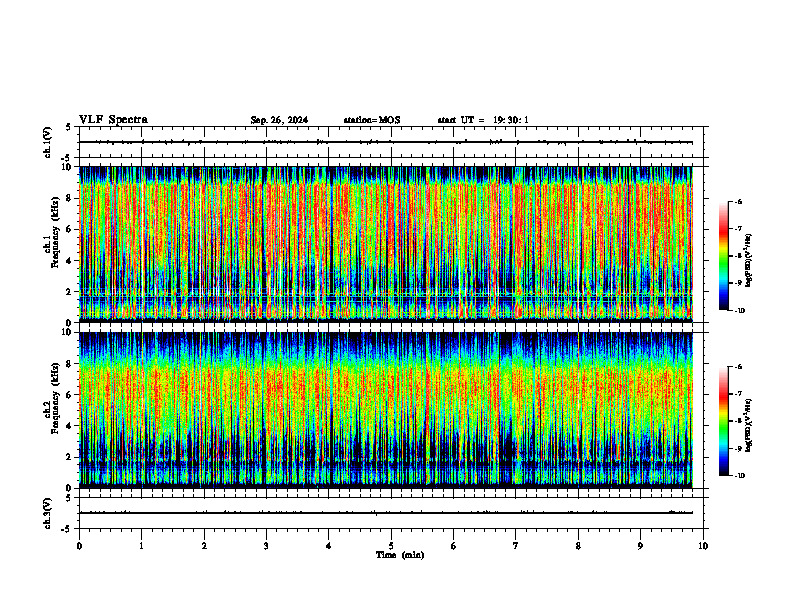Click time axis tick label "10"
792x612 pixels.
(703, 546)
